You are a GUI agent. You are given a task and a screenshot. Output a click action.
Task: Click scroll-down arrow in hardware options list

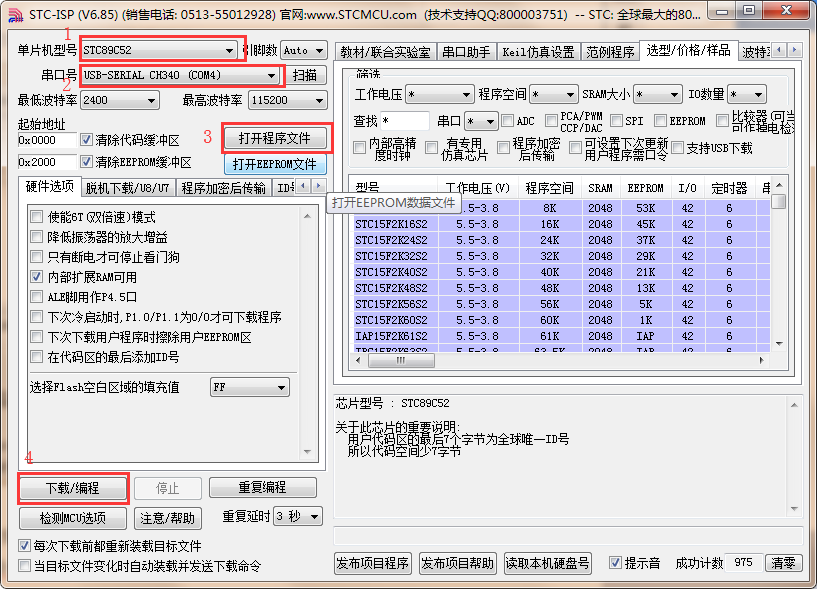click(x=307, y=452)
